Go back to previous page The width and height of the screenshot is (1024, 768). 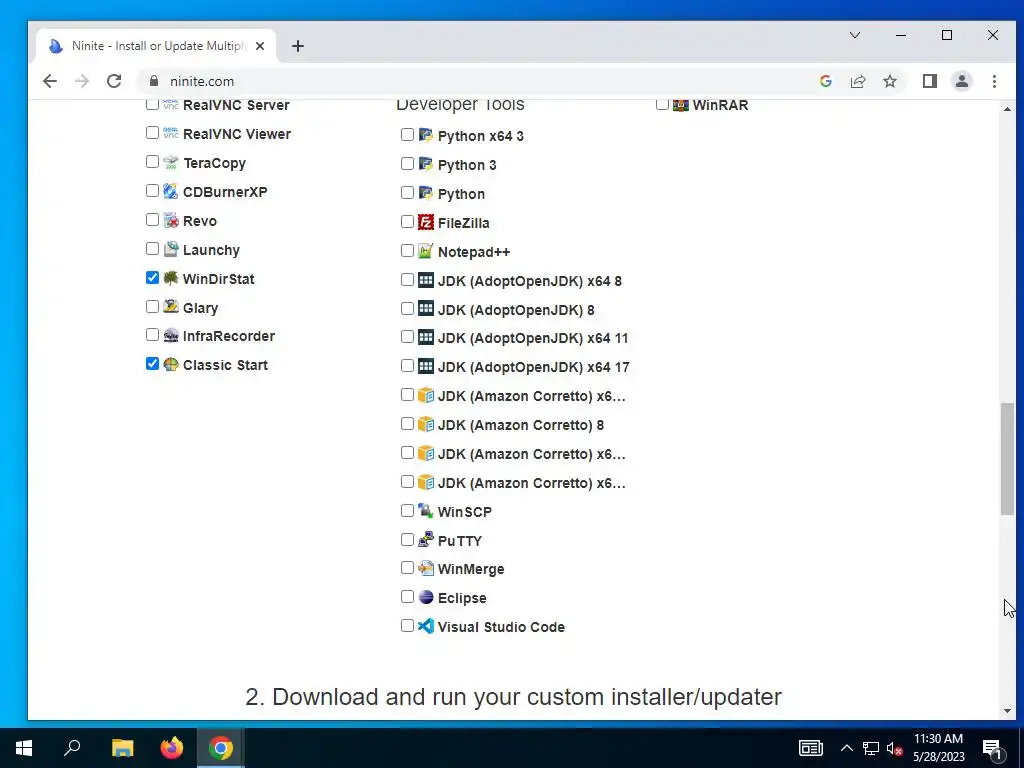pos(50,81)
